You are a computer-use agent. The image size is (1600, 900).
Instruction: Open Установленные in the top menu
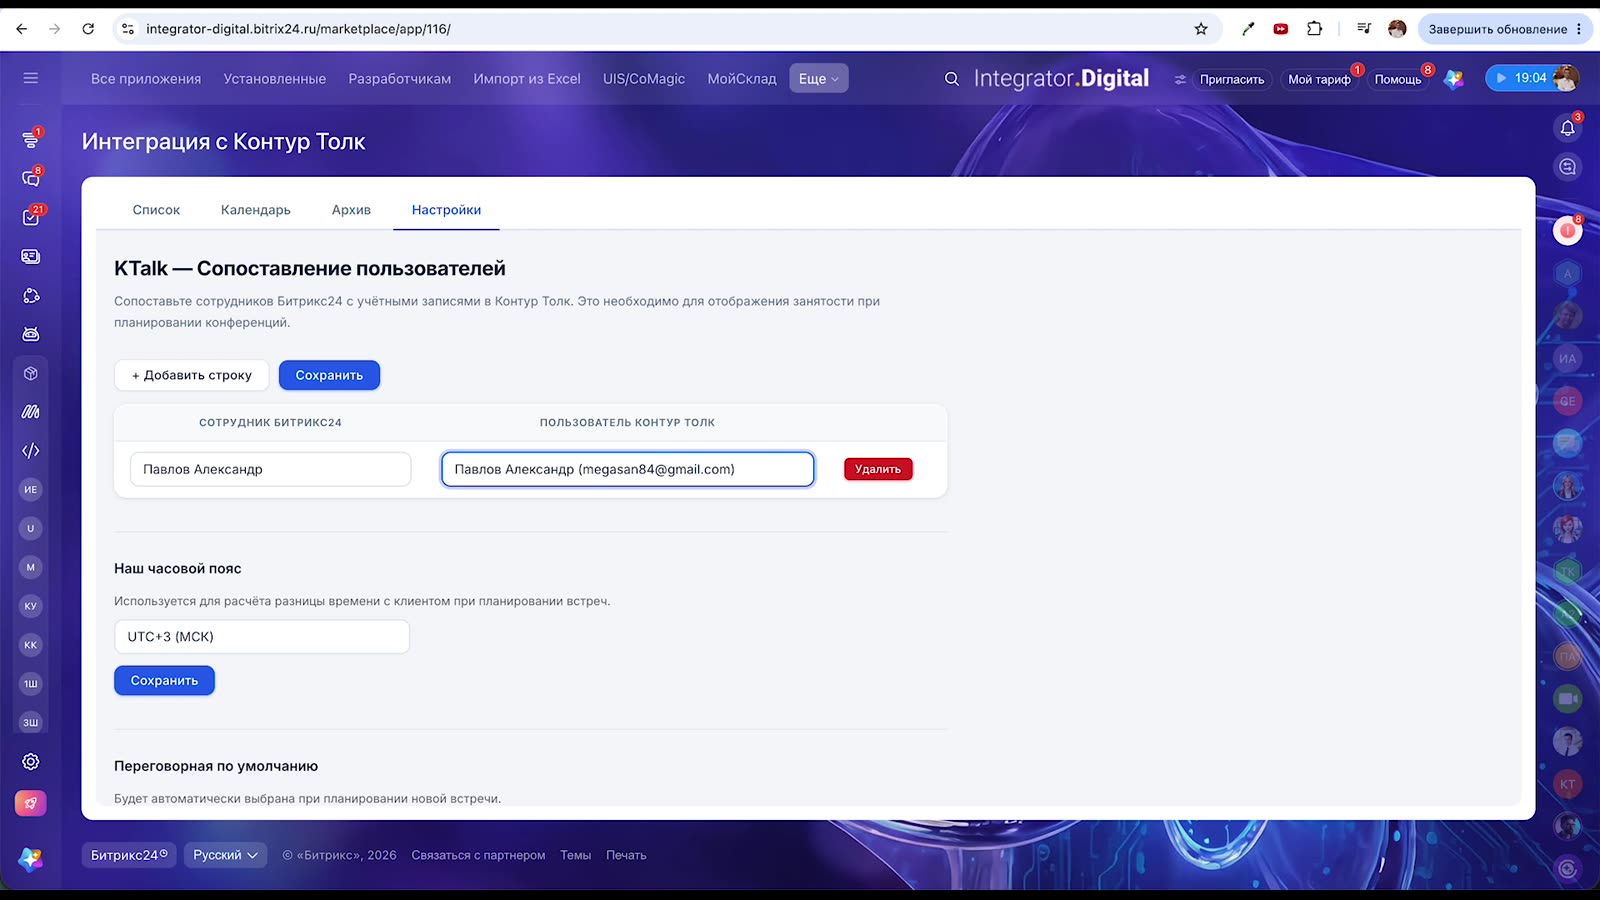coord(275,79)
